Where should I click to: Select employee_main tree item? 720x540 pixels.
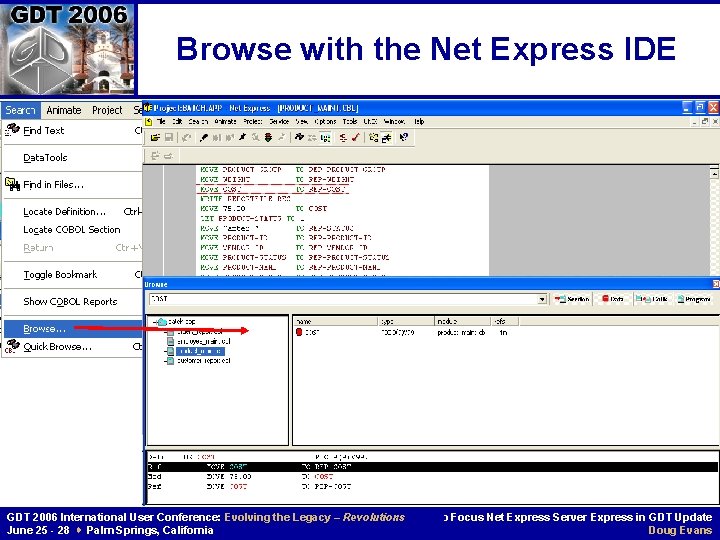203,342
